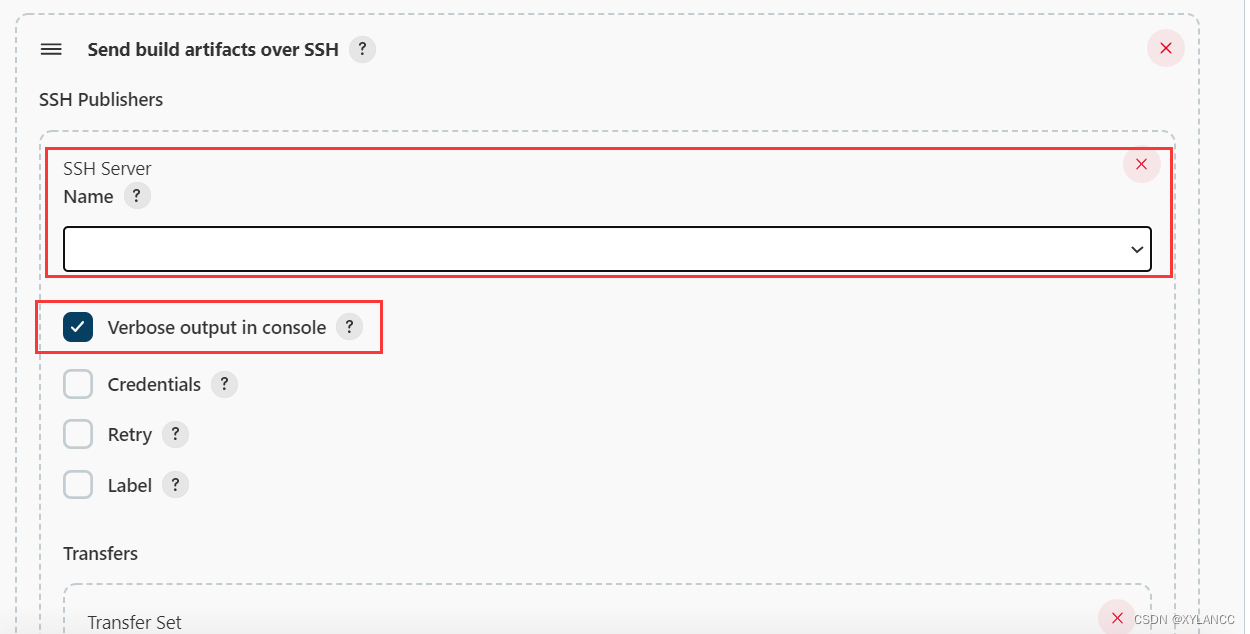Click the Credentials label text

click(x=154, y=385)
